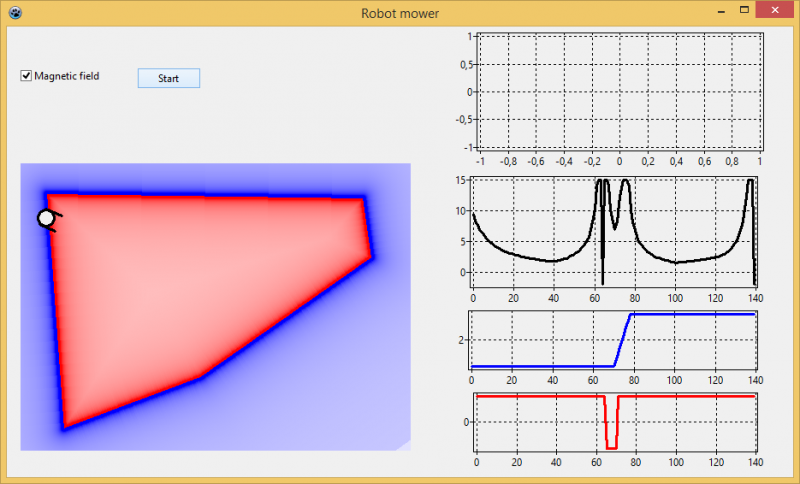Click the black magnetic signal chart

(x=613, y=232)
